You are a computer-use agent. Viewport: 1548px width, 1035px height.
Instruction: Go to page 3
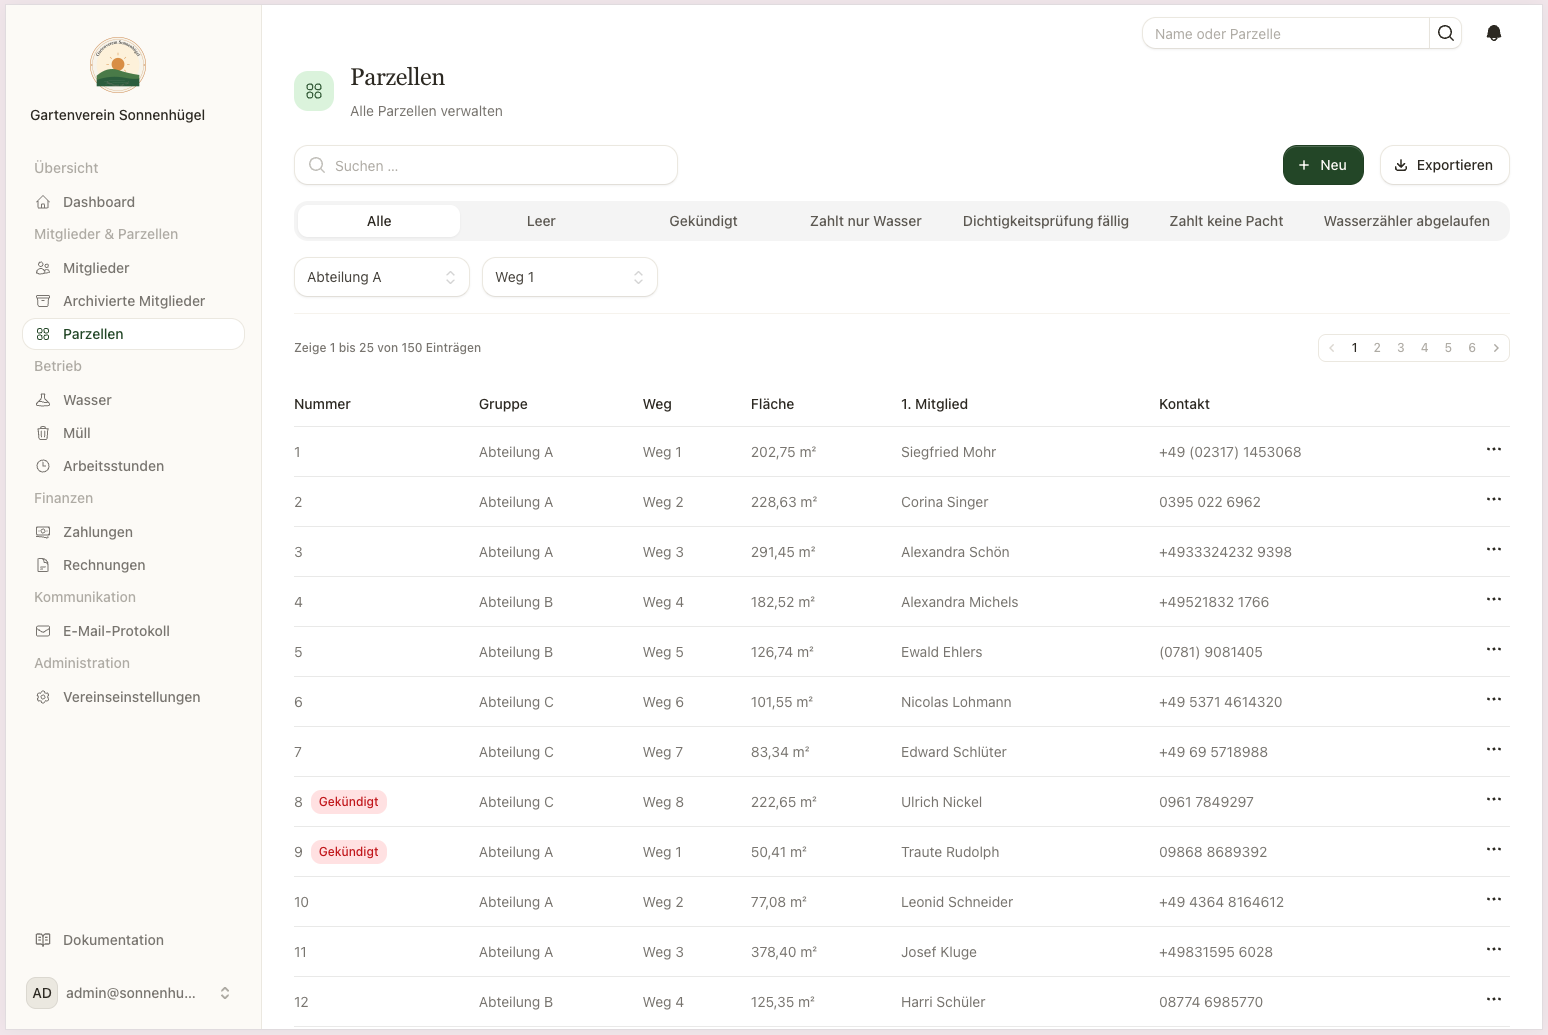click(x=1401, y=348)
